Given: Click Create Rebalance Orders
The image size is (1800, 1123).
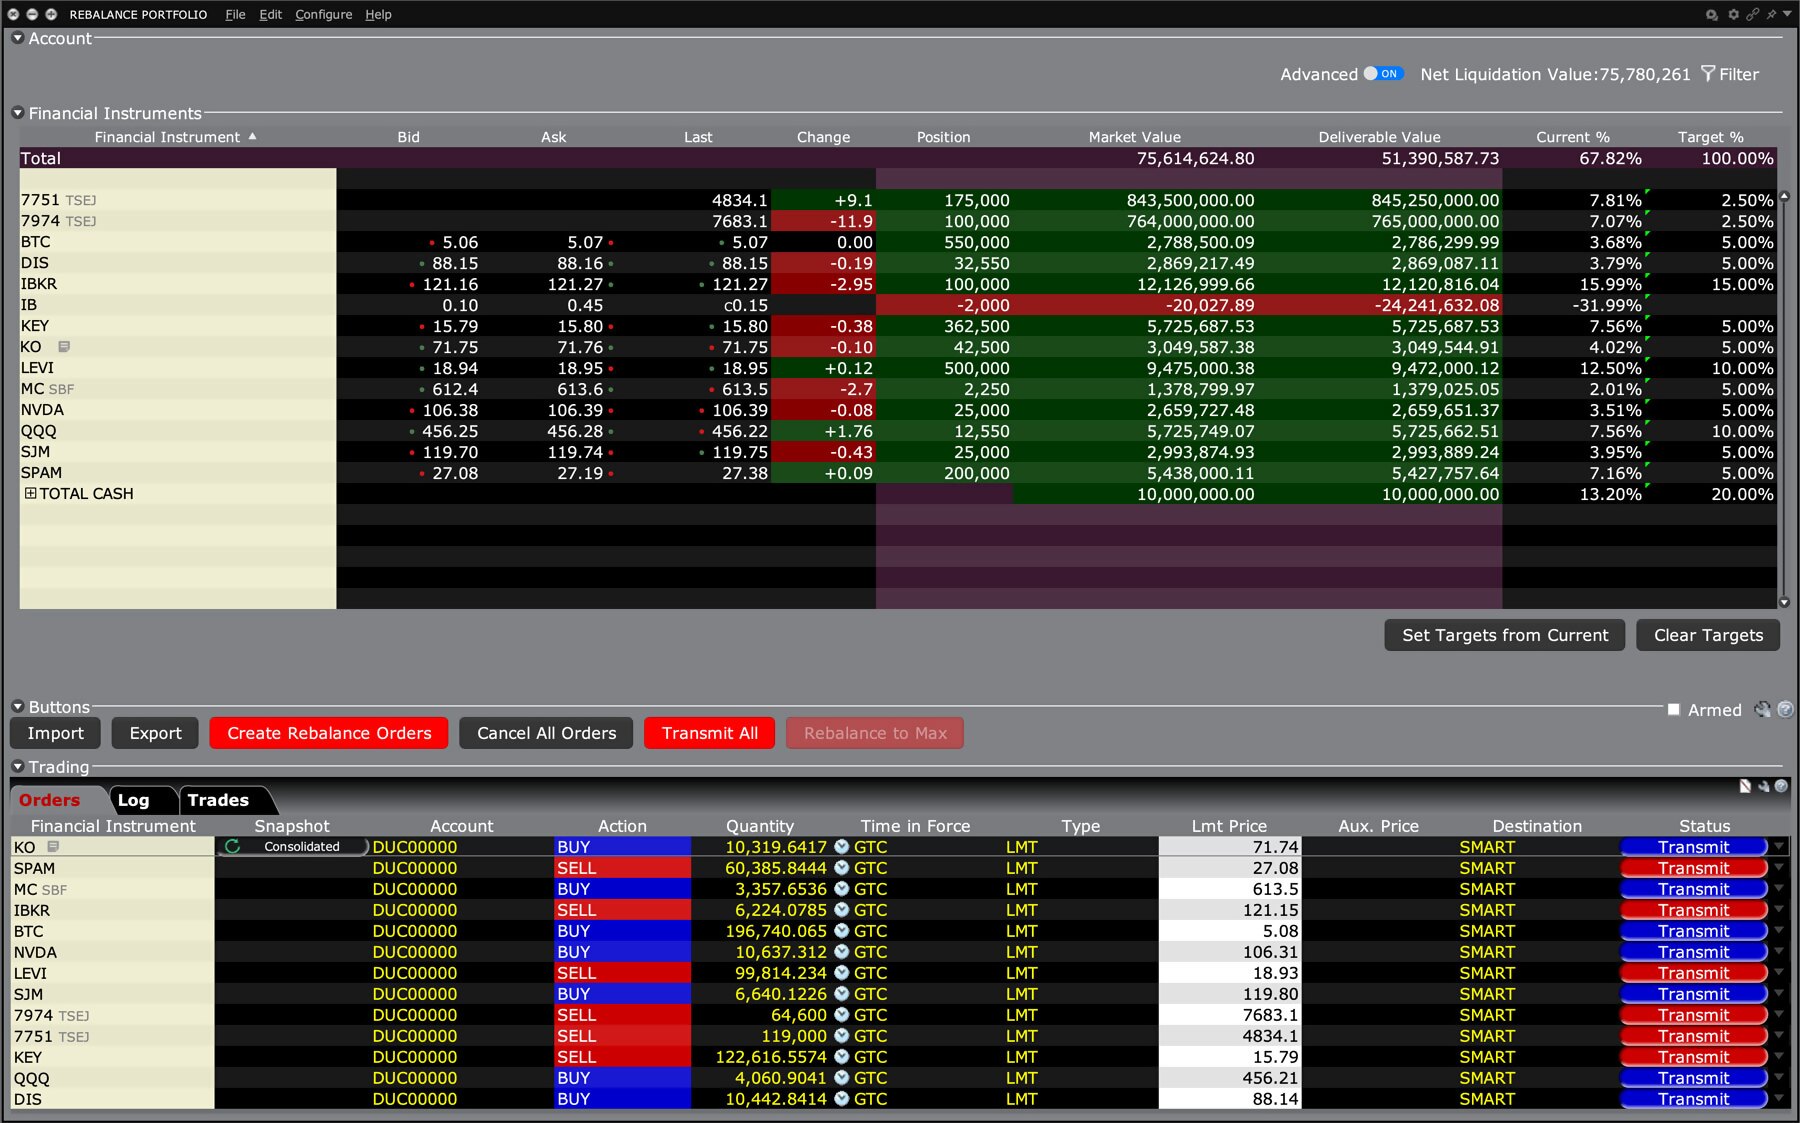Looking at the screenshot, I should [x=328, y=732].
